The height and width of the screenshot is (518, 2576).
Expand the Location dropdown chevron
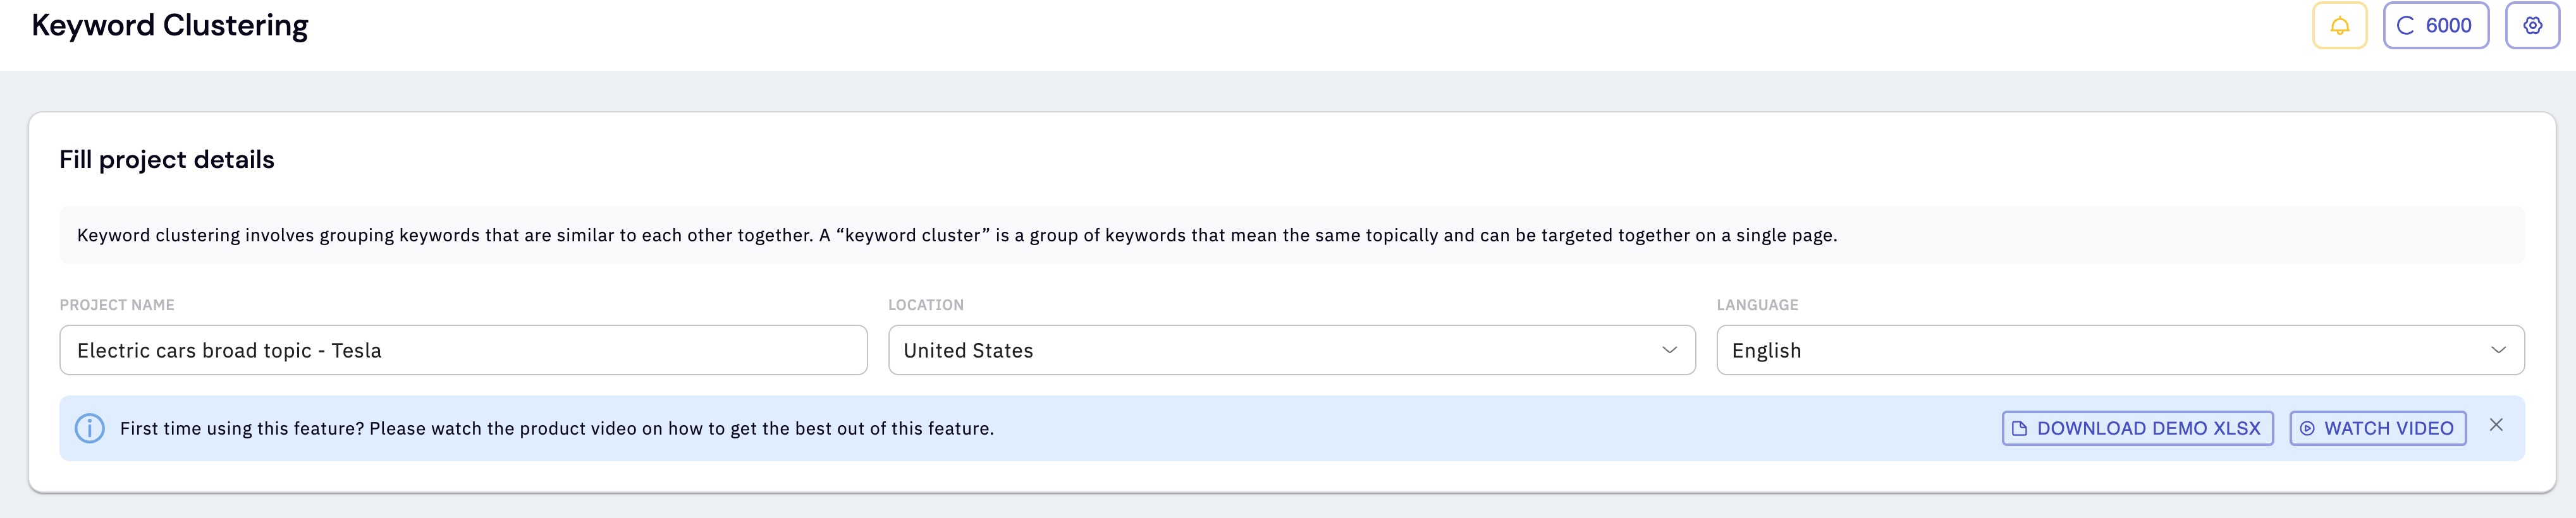[1669, 350]
